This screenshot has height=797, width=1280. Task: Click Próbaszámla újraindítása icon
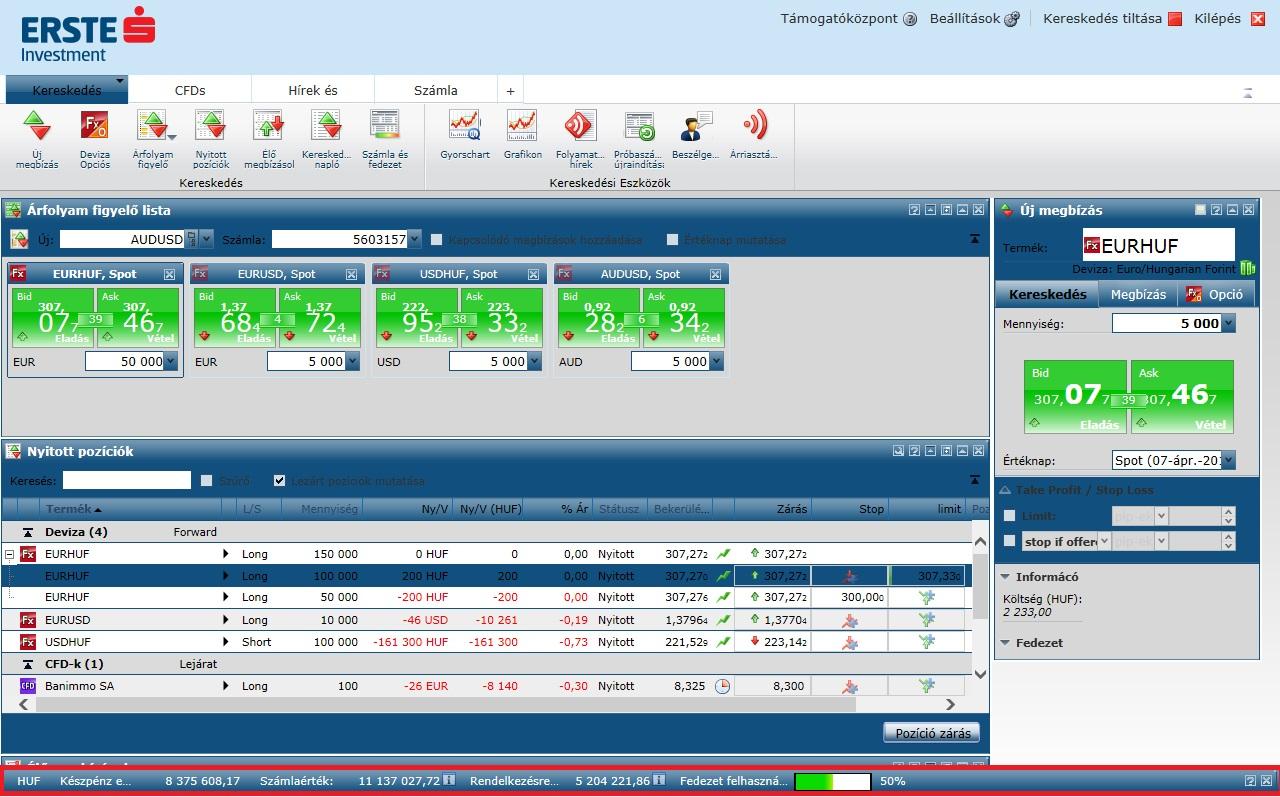[639, 127]
